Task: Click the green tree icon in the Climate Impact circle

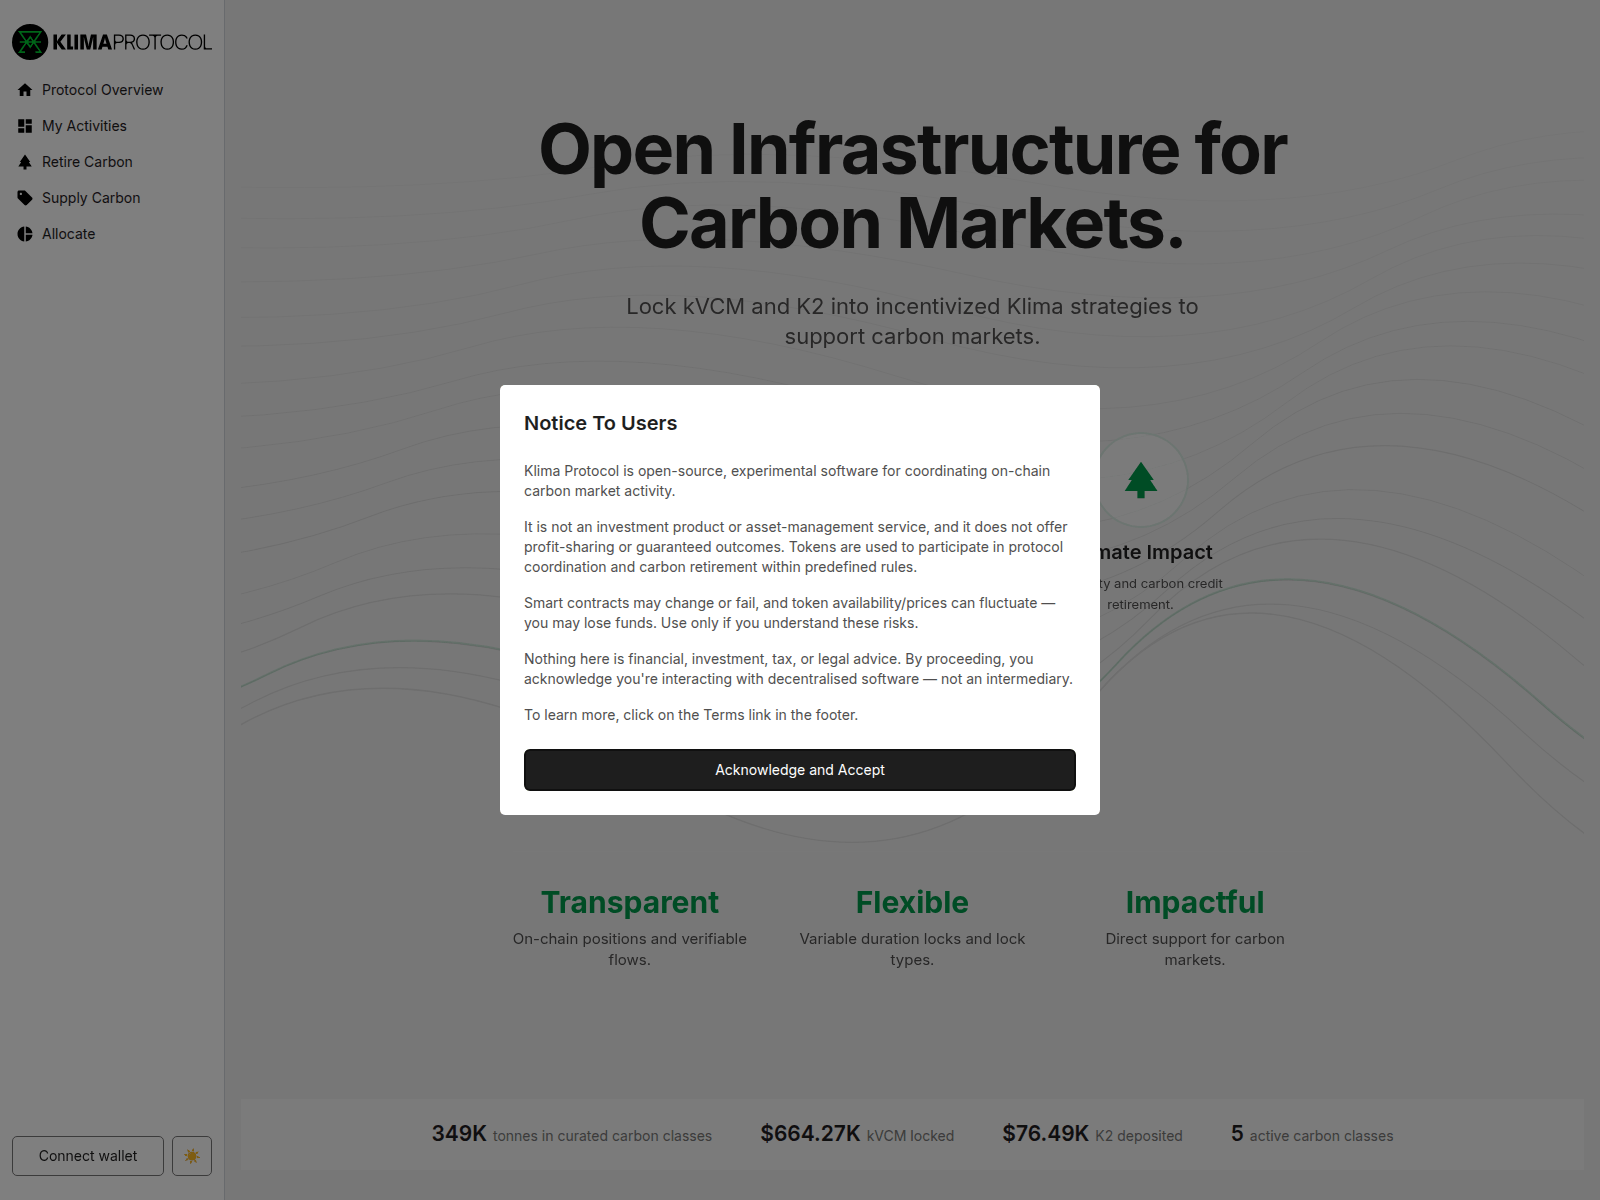Action: (1140, 481)
